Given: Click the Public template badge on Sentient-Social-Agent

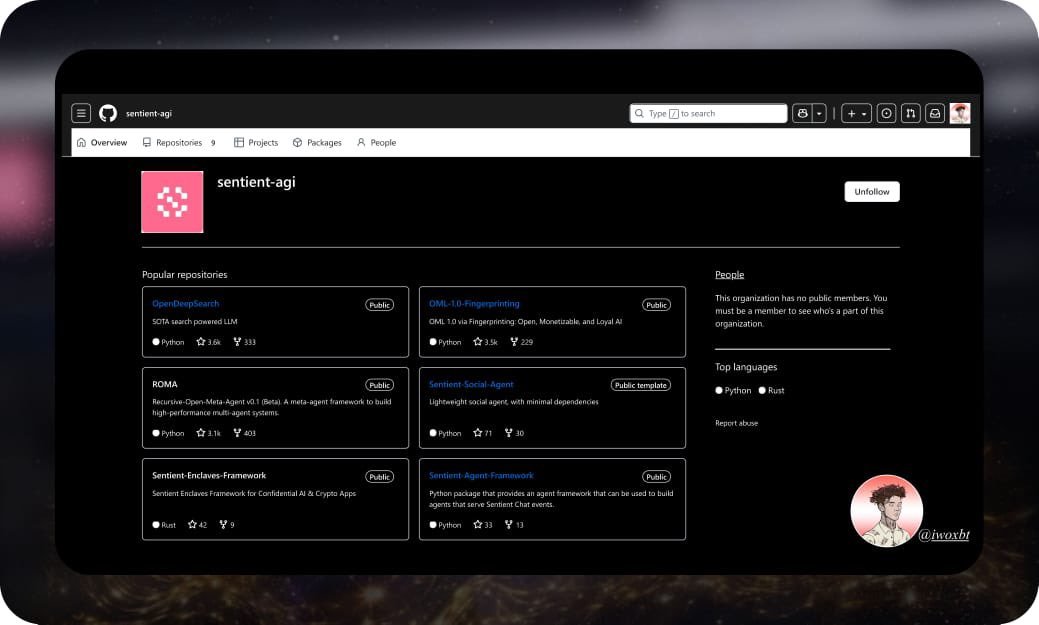Looking at the screenshot, I should (x=641, y=385).
